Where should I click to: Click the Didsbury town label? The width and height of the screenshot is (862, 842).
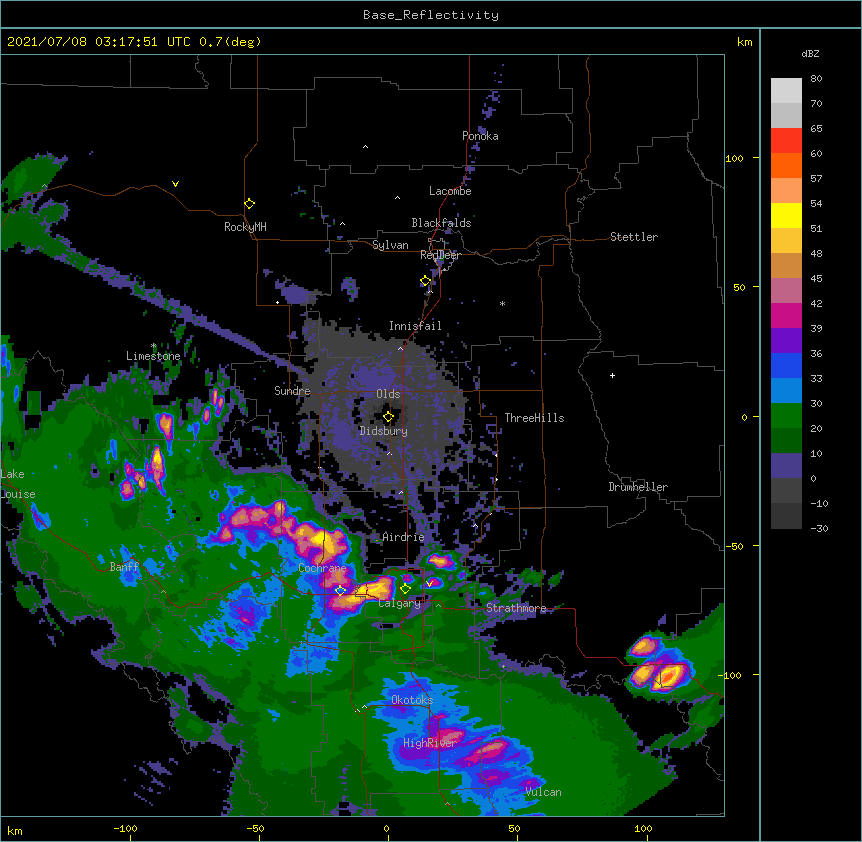point(383,431)
